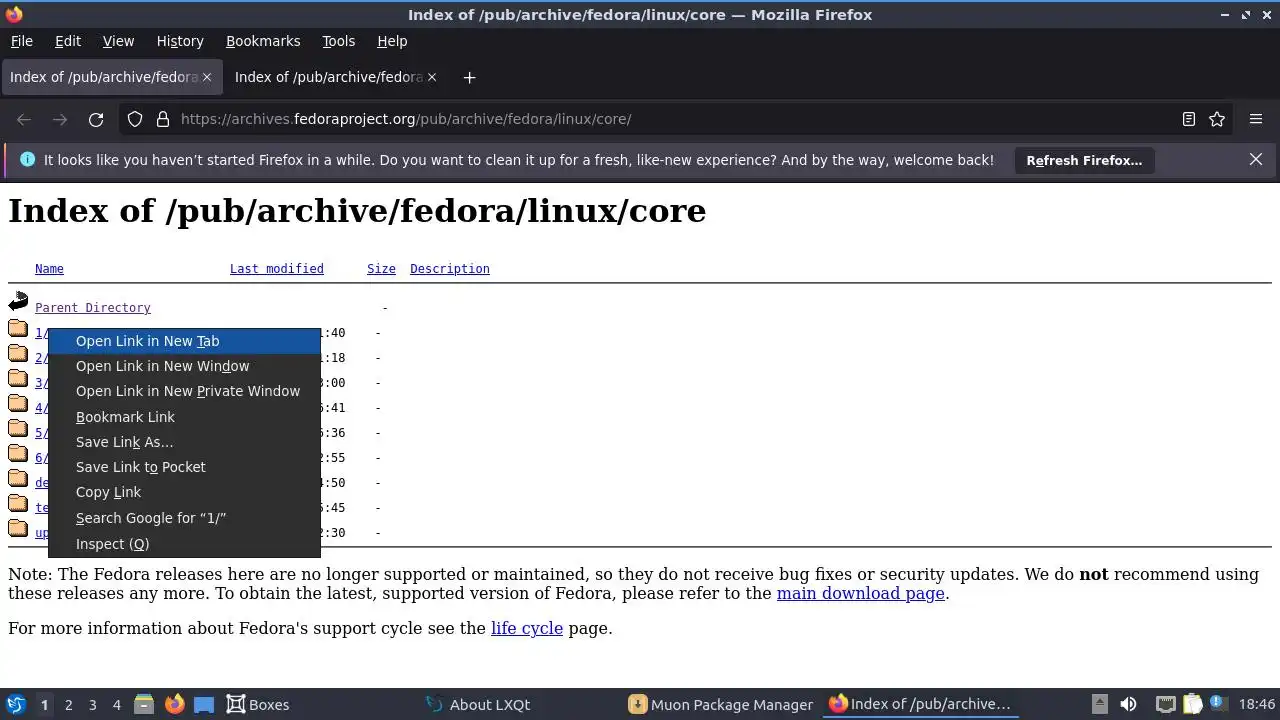Select Copy Link from context menu
This screenshot has width=1280, height=720.
tap(184, 492)
